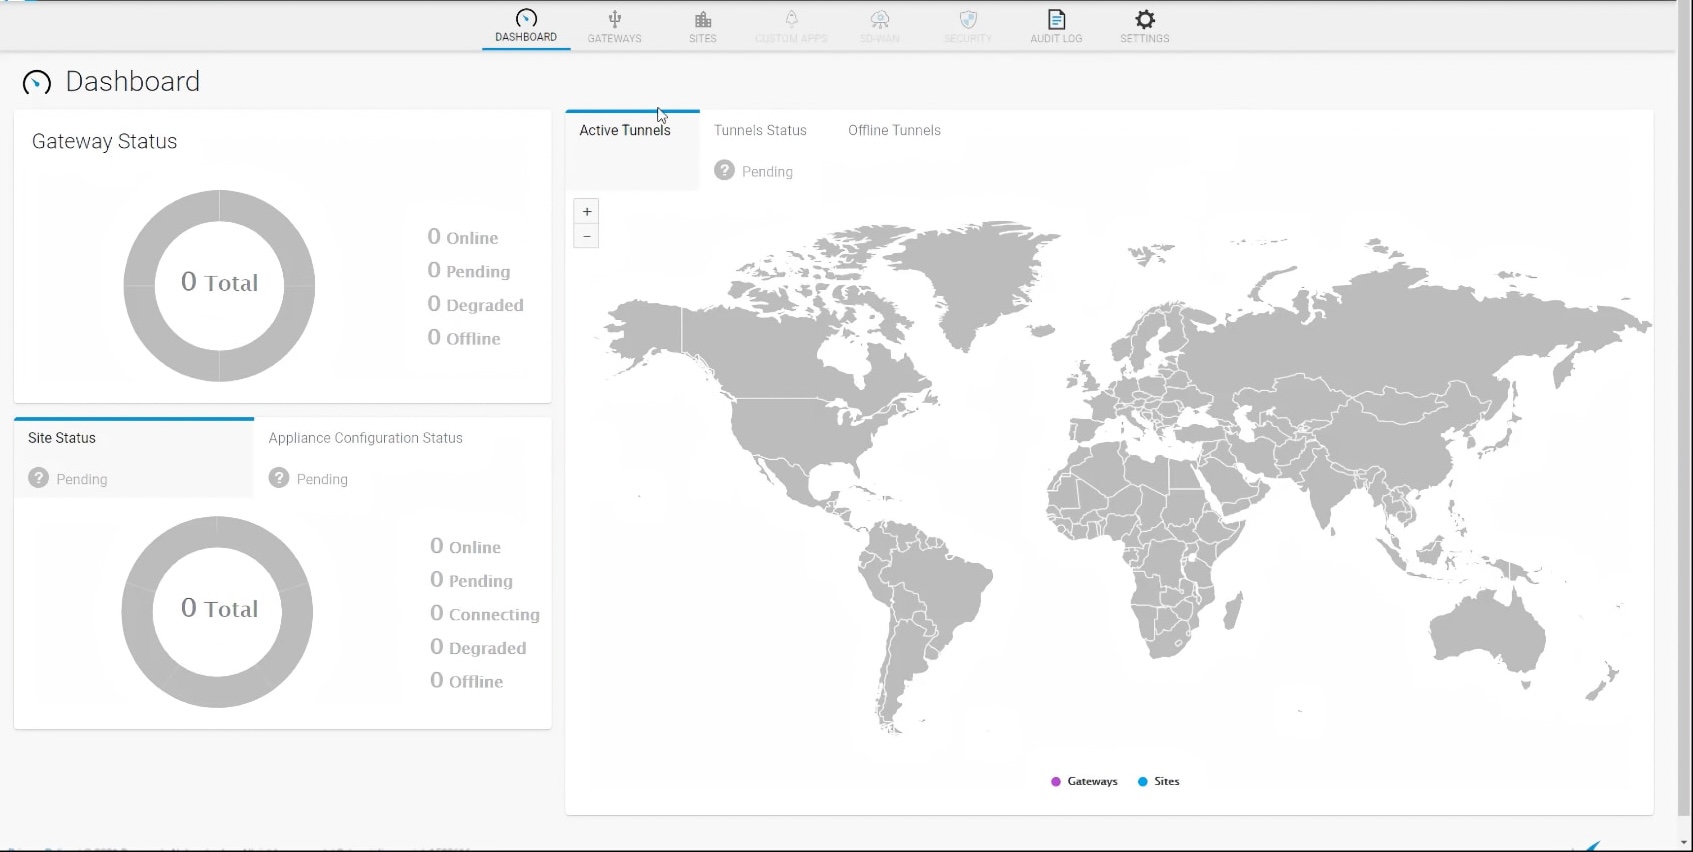Screen dimensions: 1693x852
Task: Zoom out on the map
Action: coord(586,236)
